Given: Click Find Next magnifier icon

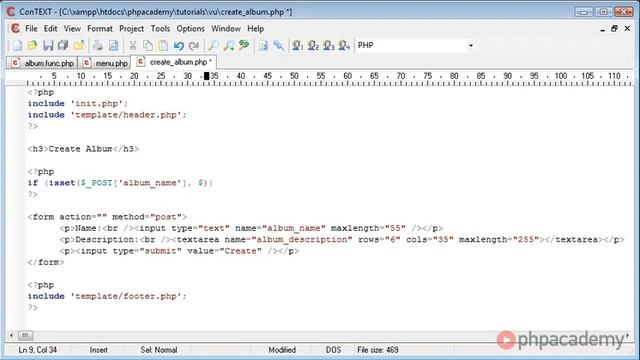Looking at the screenshot, I should pos(229,45).
